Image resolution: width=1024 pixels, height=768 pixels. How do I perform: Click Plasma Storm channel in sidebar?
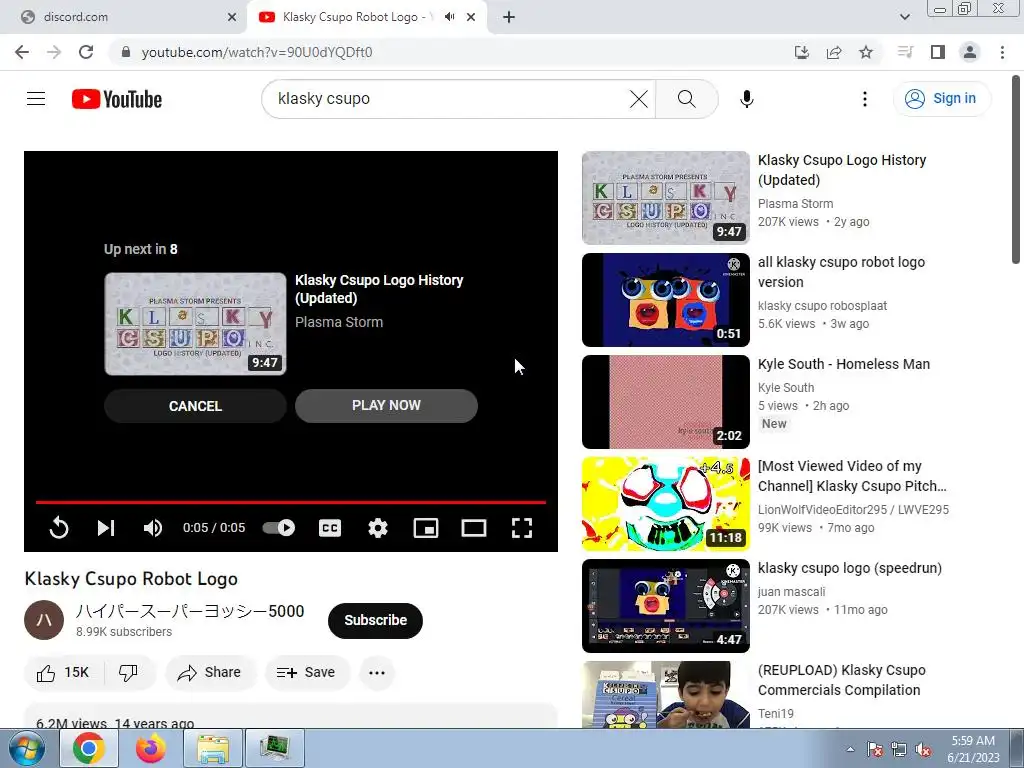coord(795,204)
